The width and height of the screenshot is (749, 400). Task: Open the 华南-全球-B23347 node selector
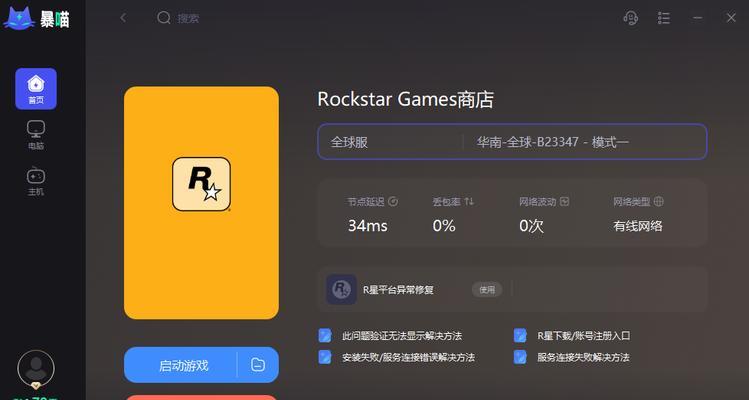coord(585,142)
